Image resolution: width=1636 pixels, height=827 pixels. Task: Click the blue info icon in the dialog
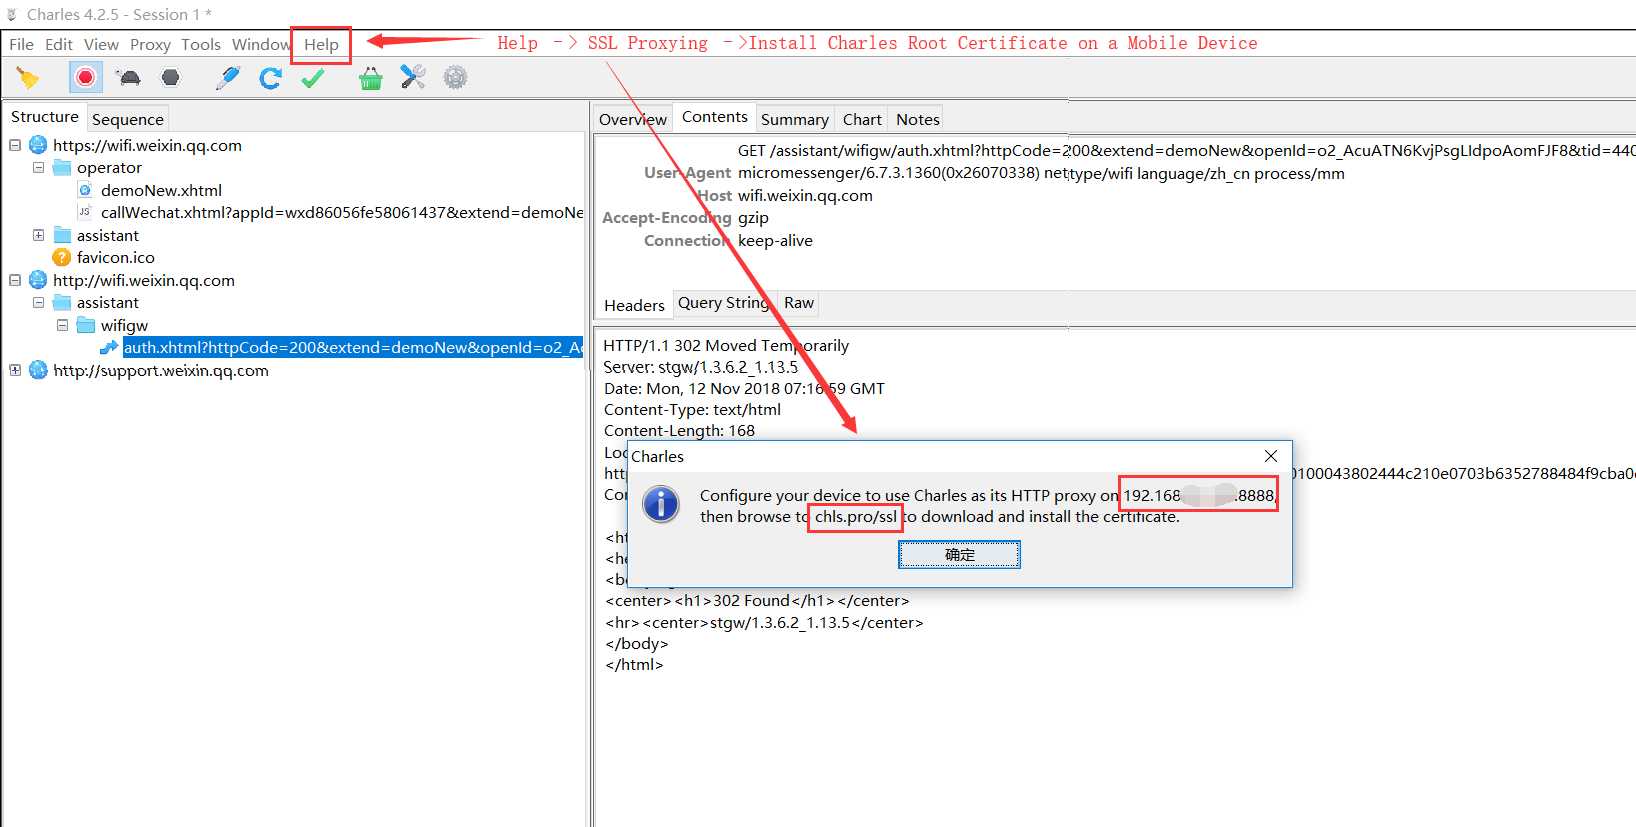[x=661, y=504]
